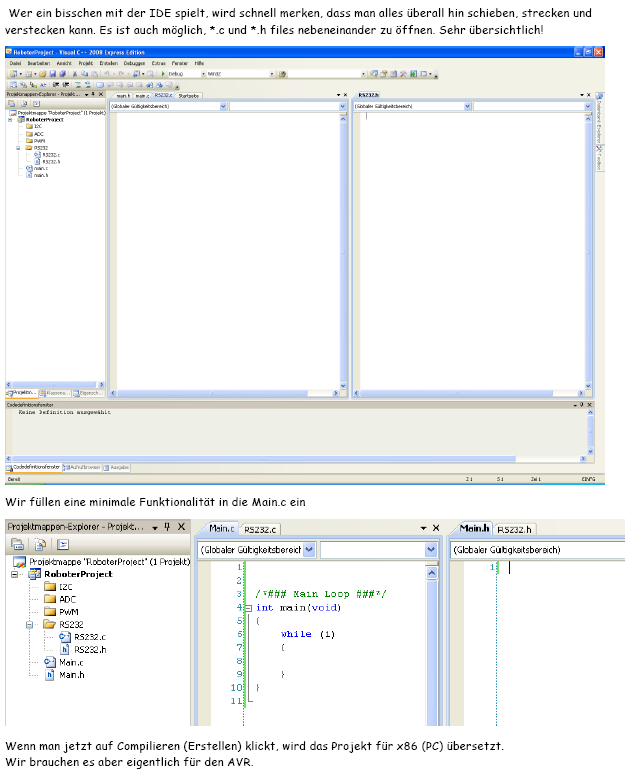Click the first toolbar icon in lower Projektmappen-Explorer
Image resolution: width=641 pixels, height=778 pixels.
coord(18,545)
